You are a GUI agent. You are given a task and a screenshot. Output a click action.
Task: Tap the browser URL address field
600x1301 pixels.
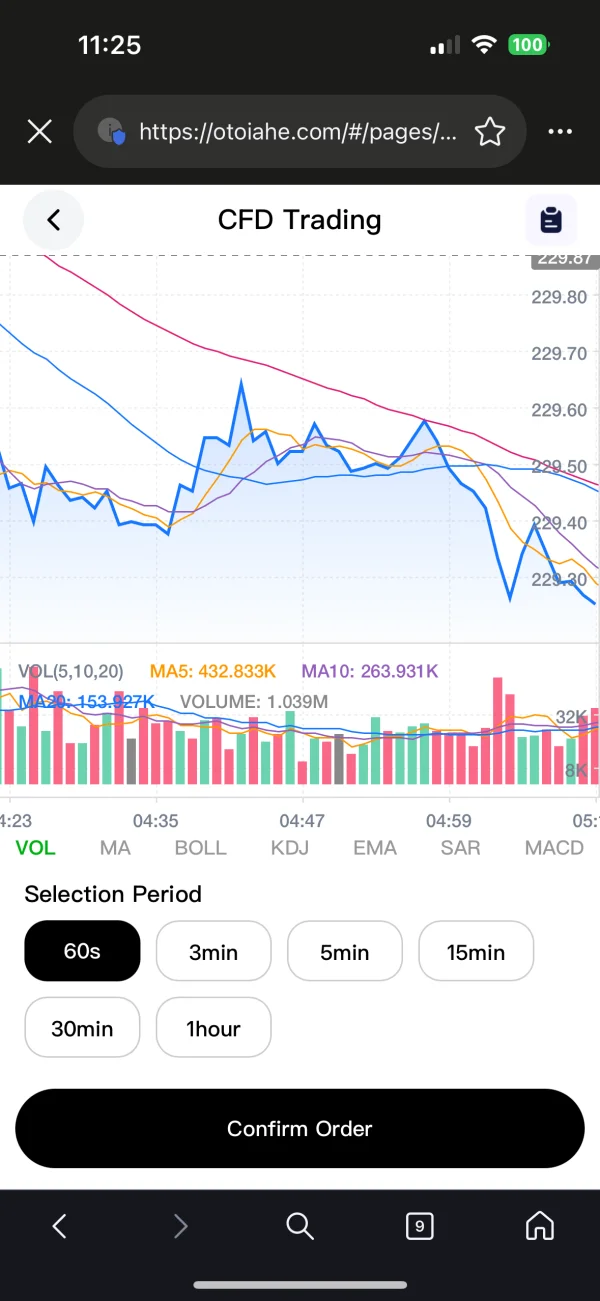click(x=298, y=131)
